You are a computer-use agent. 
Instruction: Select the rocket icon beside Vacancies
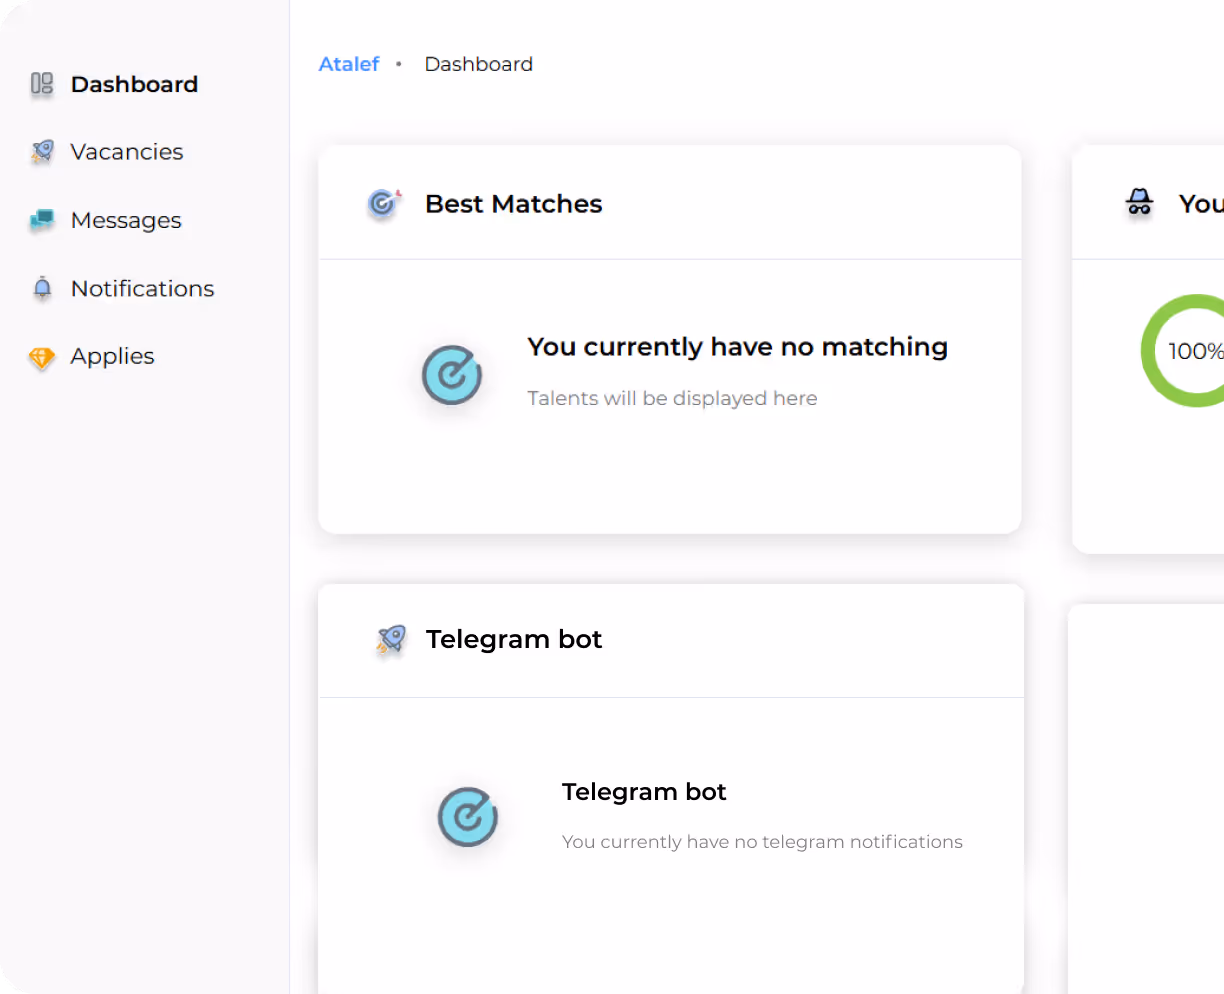click(41, 151)
